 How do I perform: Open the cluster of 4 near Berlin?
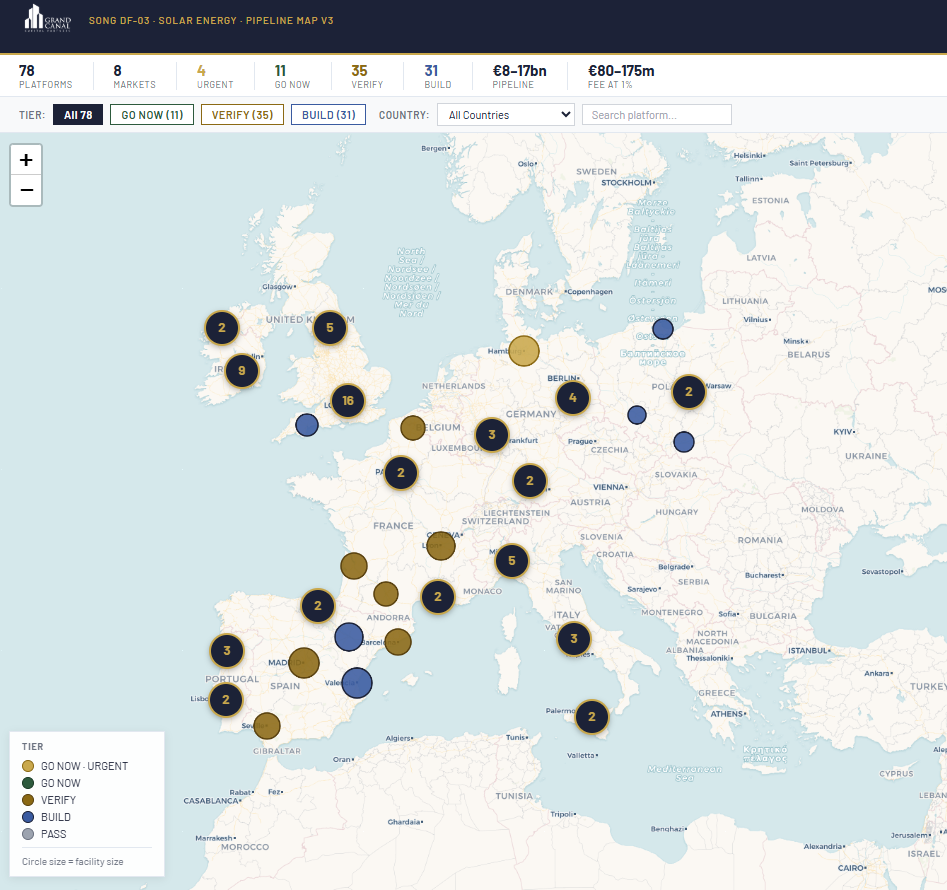pyautogui.click(x=573, y=398)
